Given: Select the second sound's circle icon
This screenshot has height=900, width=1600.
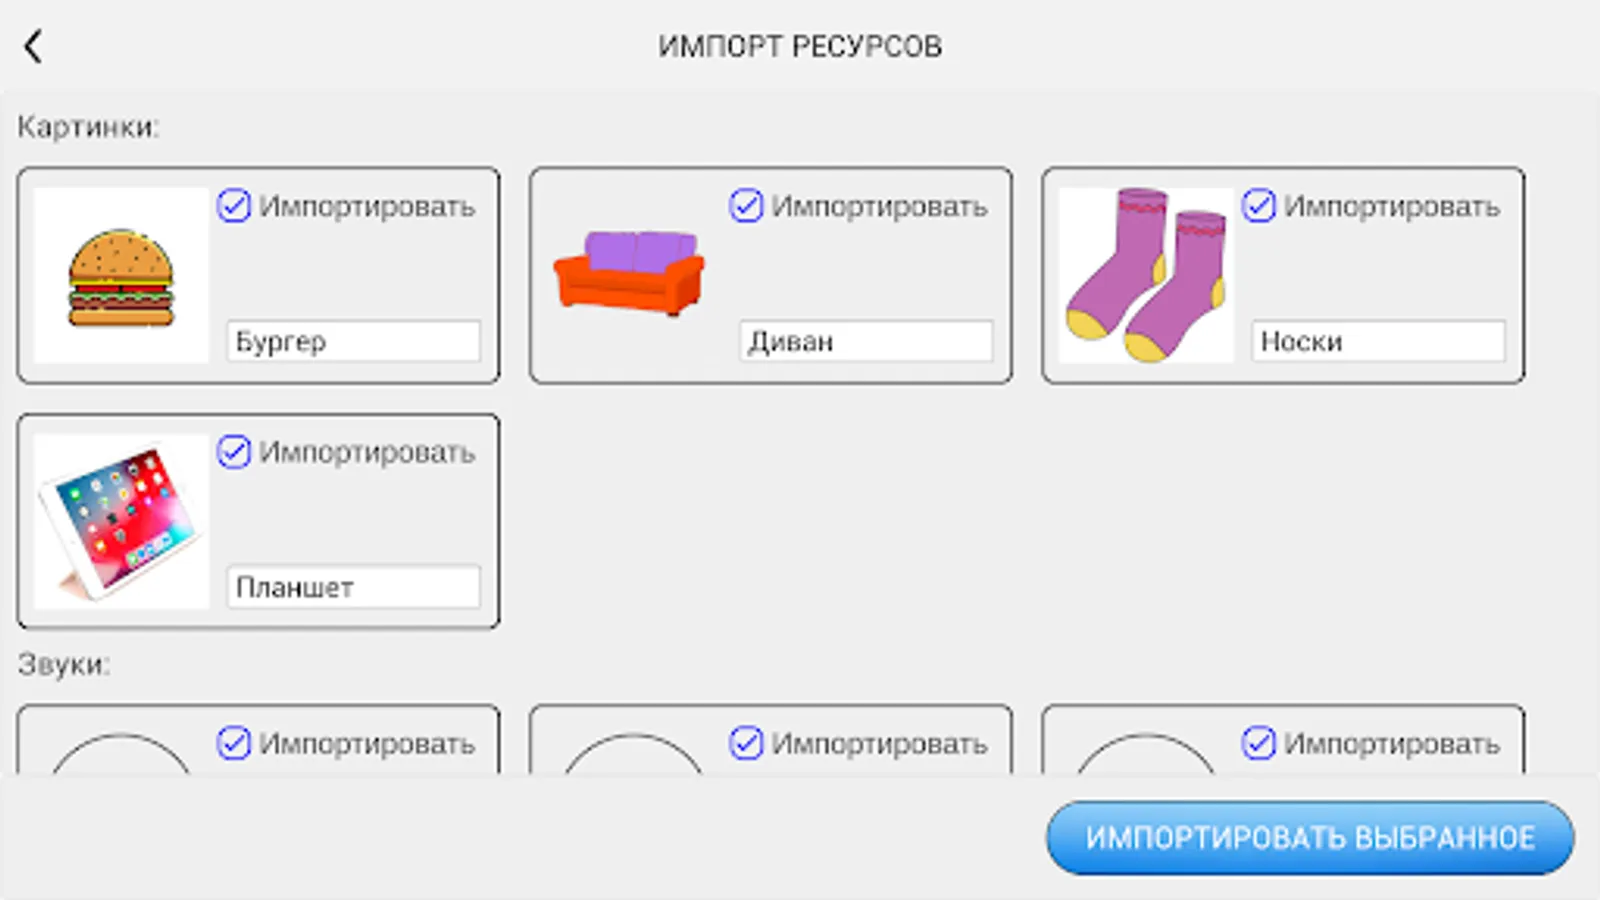Looking at the screenshot, I should coord(634,754).
